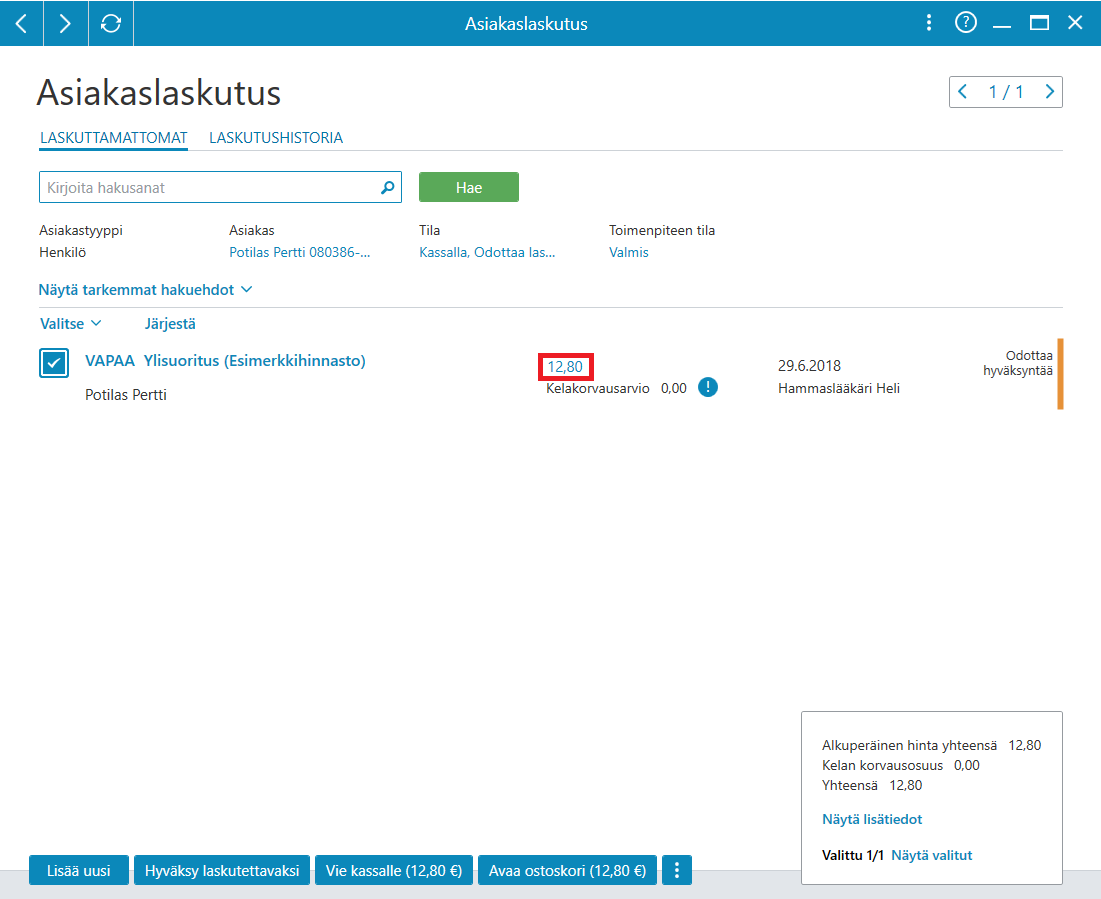The image size is (1101, 899).
Task: Open the Tila filter Kassalla, Odottaa las...
Action: [x=487, y=252]
